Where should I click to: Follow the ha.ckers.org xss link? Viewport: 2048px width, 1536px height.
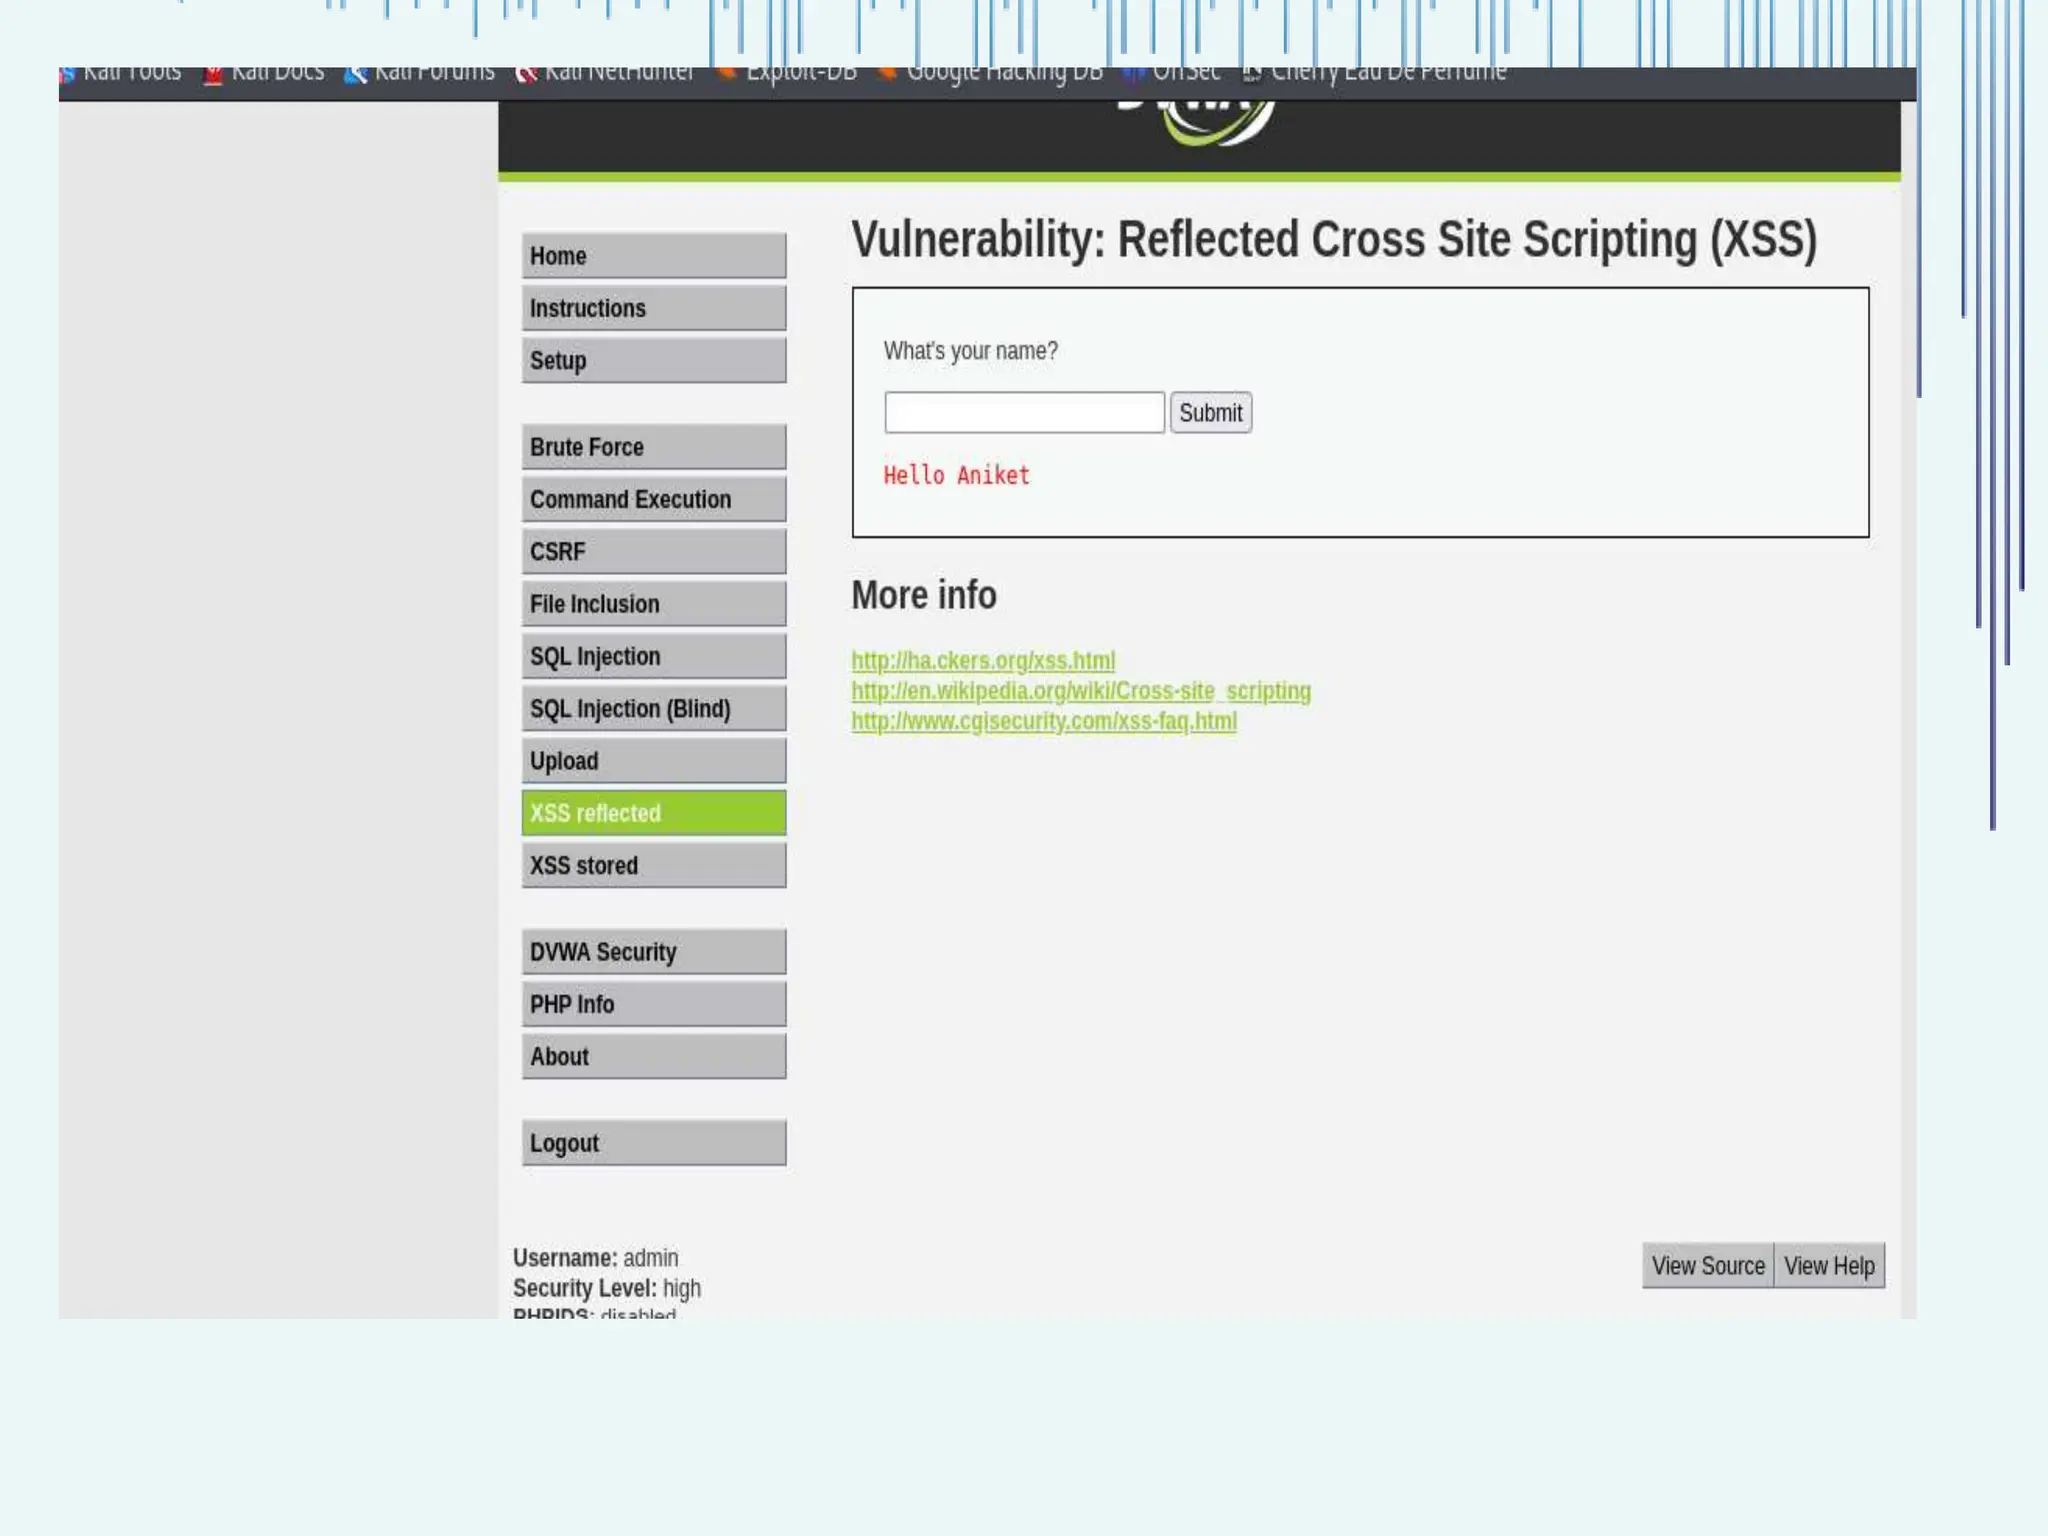pyautogui.click(x=983, y=661)
